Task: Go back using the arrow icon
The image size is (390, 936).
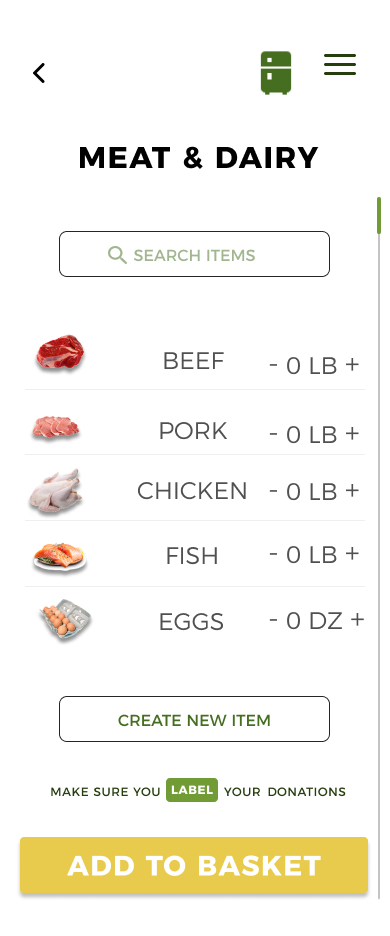Action: 39,73
